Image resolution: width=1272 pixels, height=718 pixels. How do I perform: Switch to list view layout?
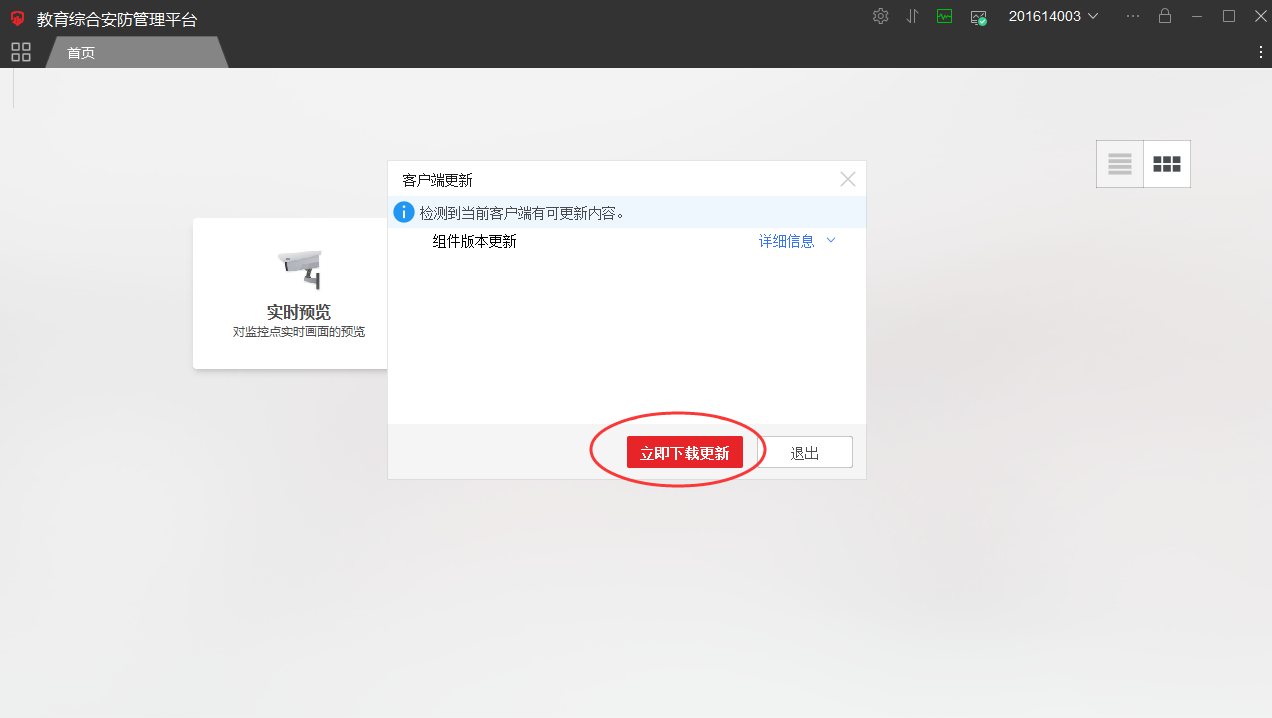1120,164
